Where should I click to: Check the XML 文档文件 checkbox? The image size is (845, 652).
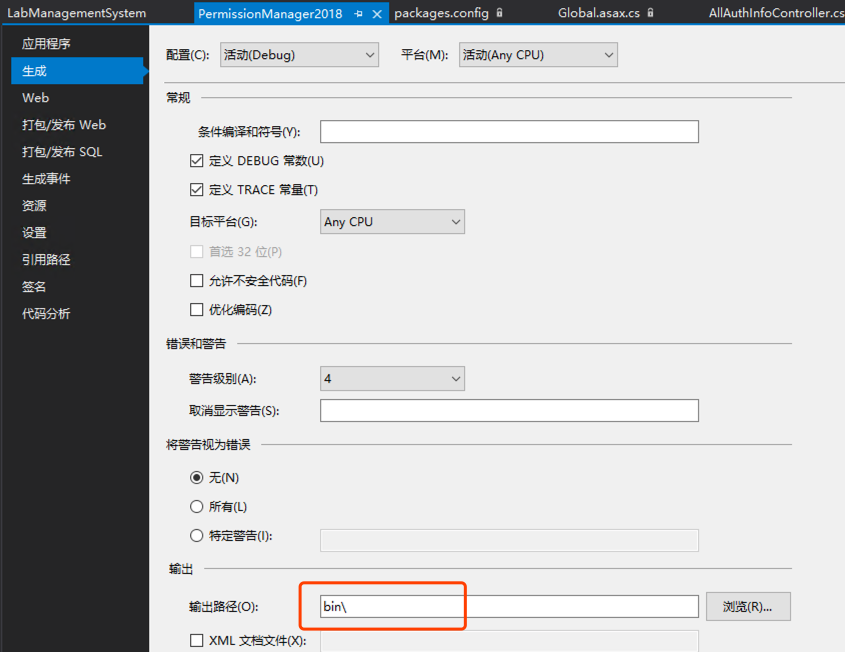(197, 640)
